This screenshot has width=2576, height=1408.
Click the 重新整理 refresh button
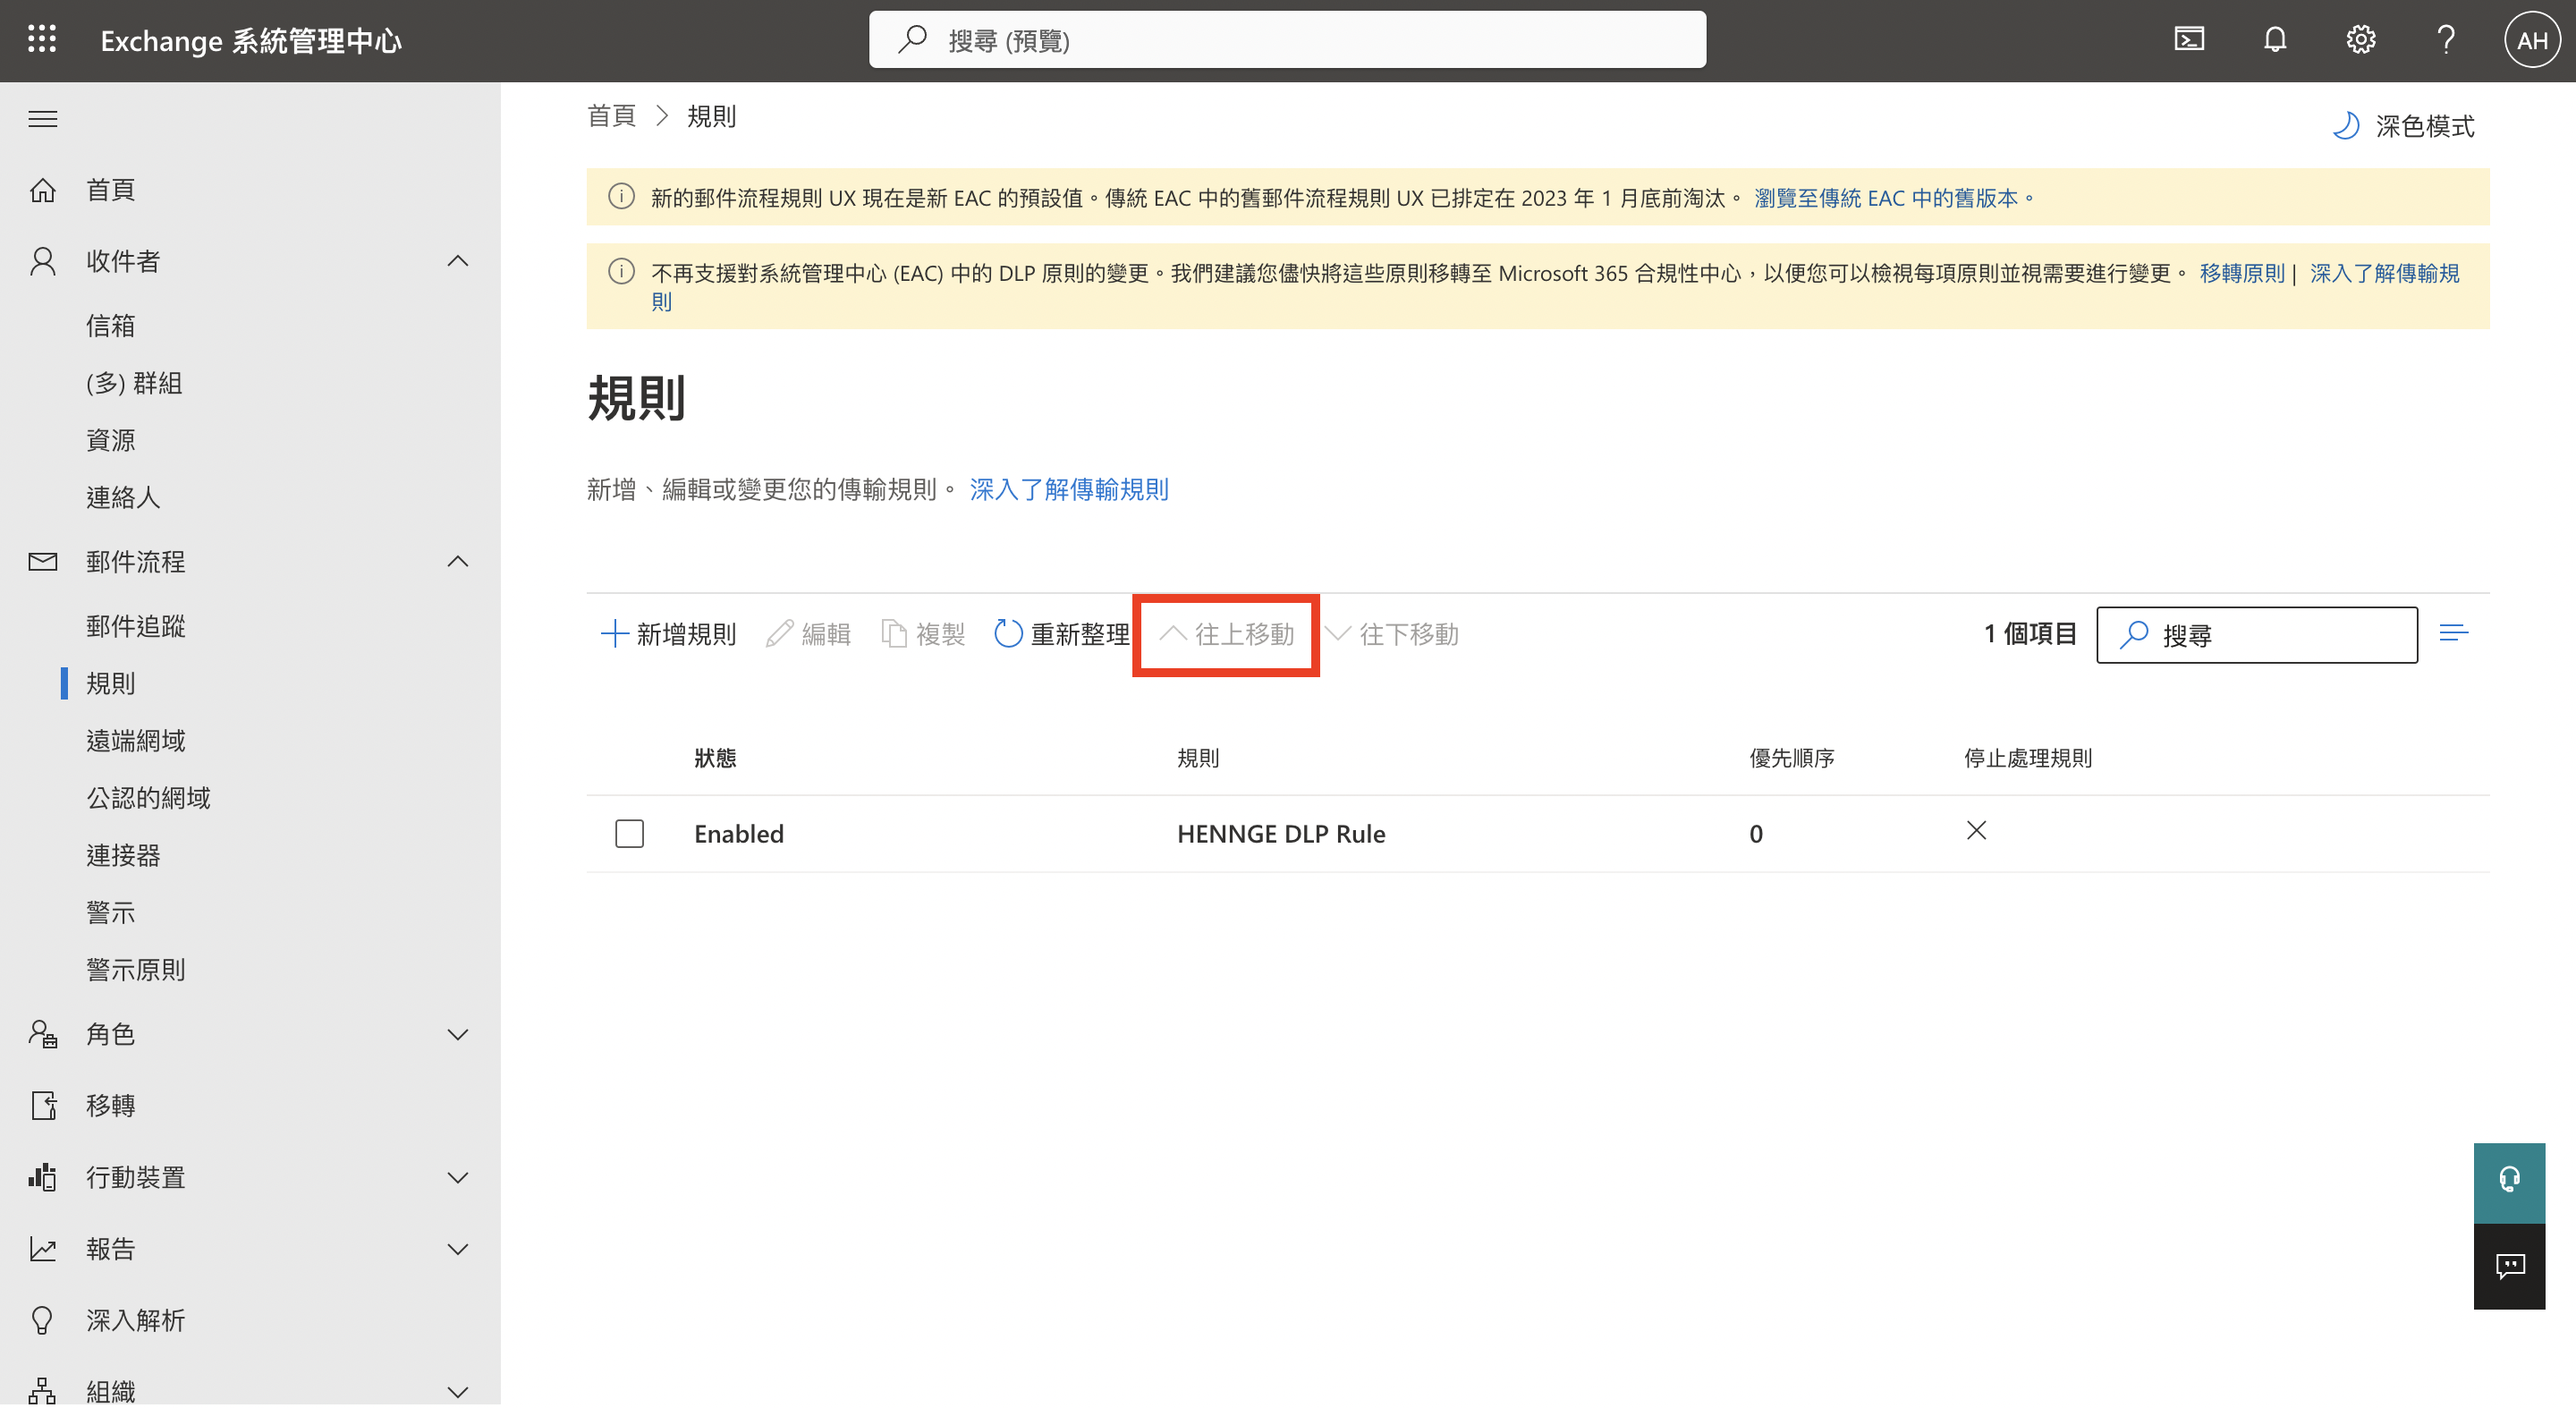[1062, 634]
